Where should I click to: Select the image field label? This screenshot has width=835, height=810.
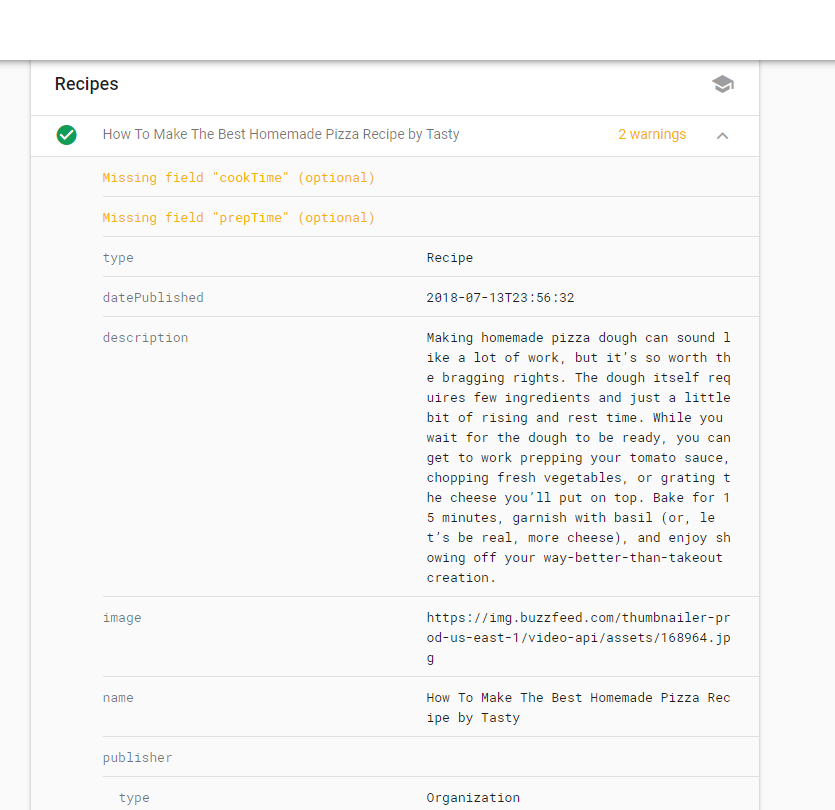tap(122, 618)
